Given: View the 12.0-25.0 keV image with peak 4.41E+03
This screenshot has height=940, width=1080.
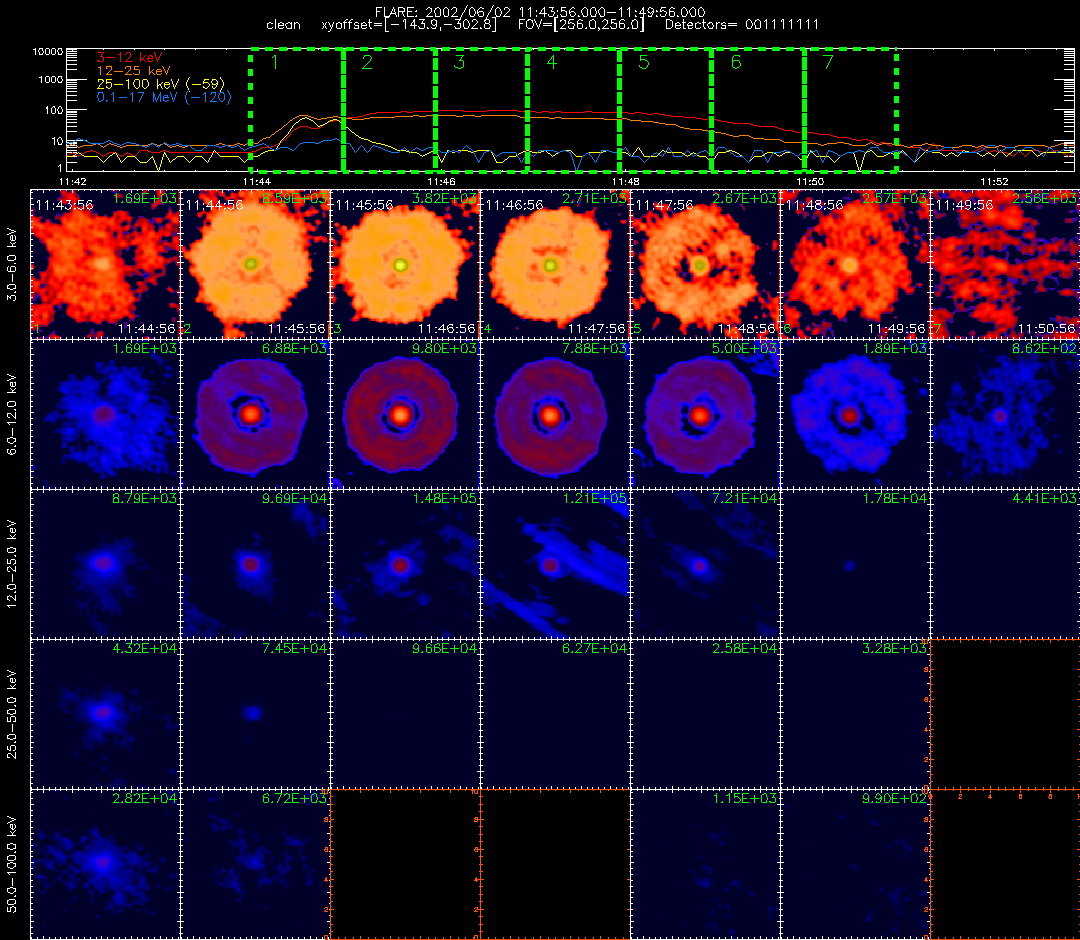Looking at the screenshot, I should click(1006, 565).
